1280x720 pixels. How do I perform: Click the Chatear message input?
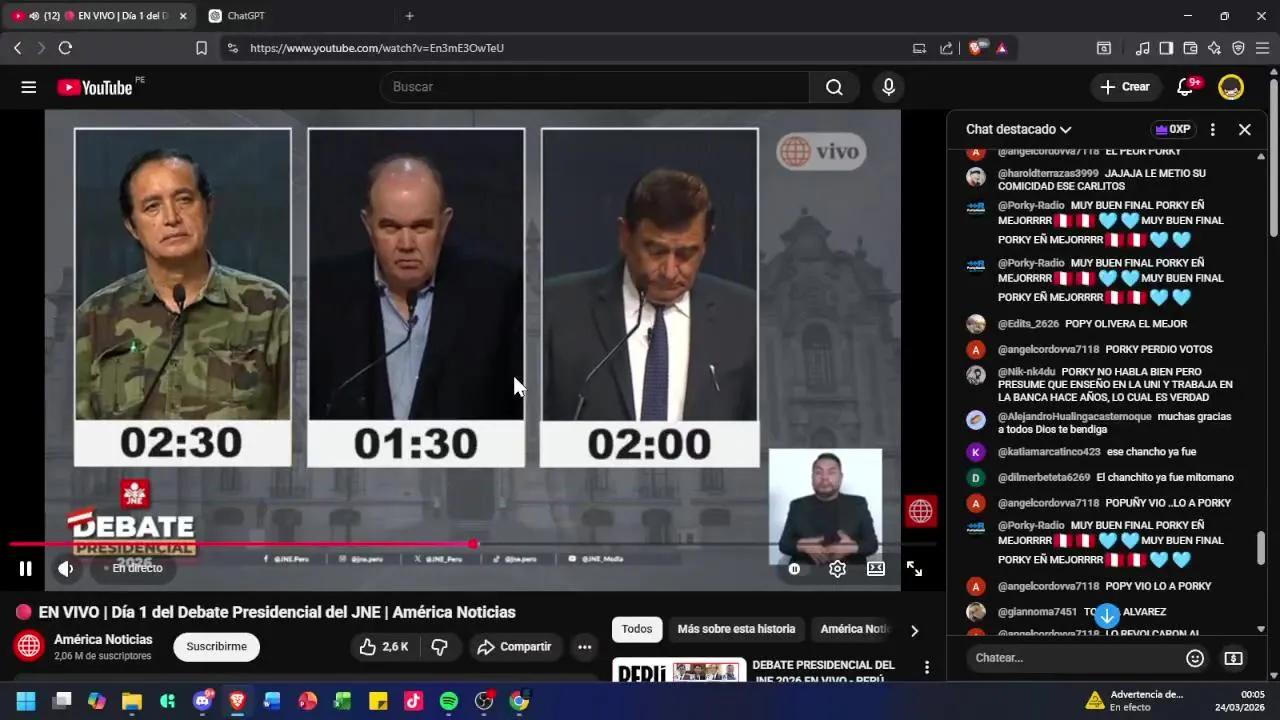click(x=1074, y=658)
